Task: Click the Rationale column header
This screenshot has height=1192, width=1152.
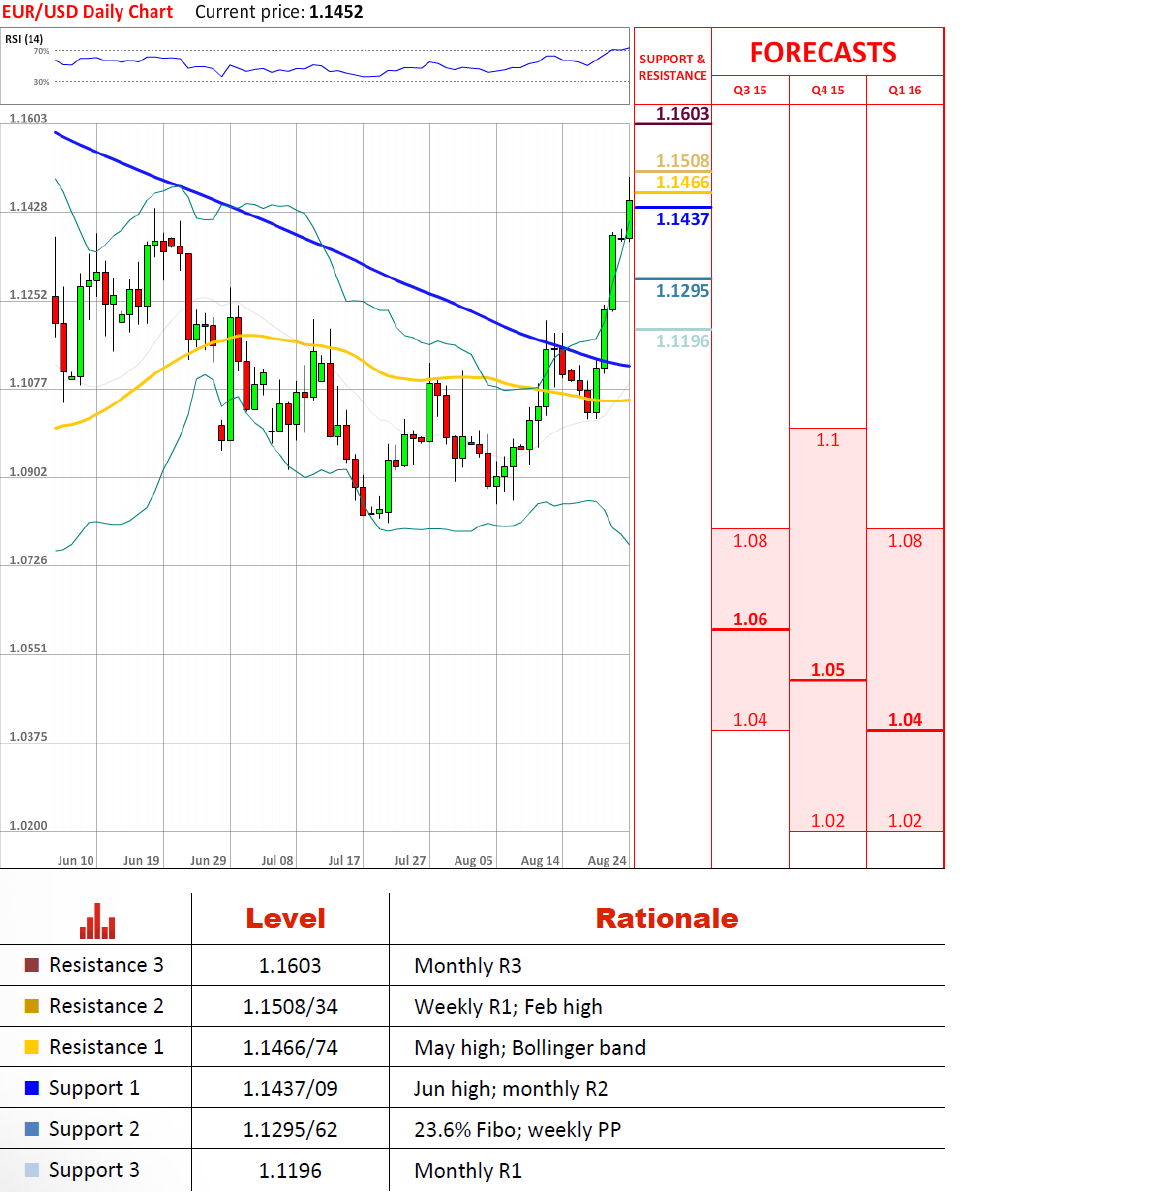Action: tap(667, 918)
